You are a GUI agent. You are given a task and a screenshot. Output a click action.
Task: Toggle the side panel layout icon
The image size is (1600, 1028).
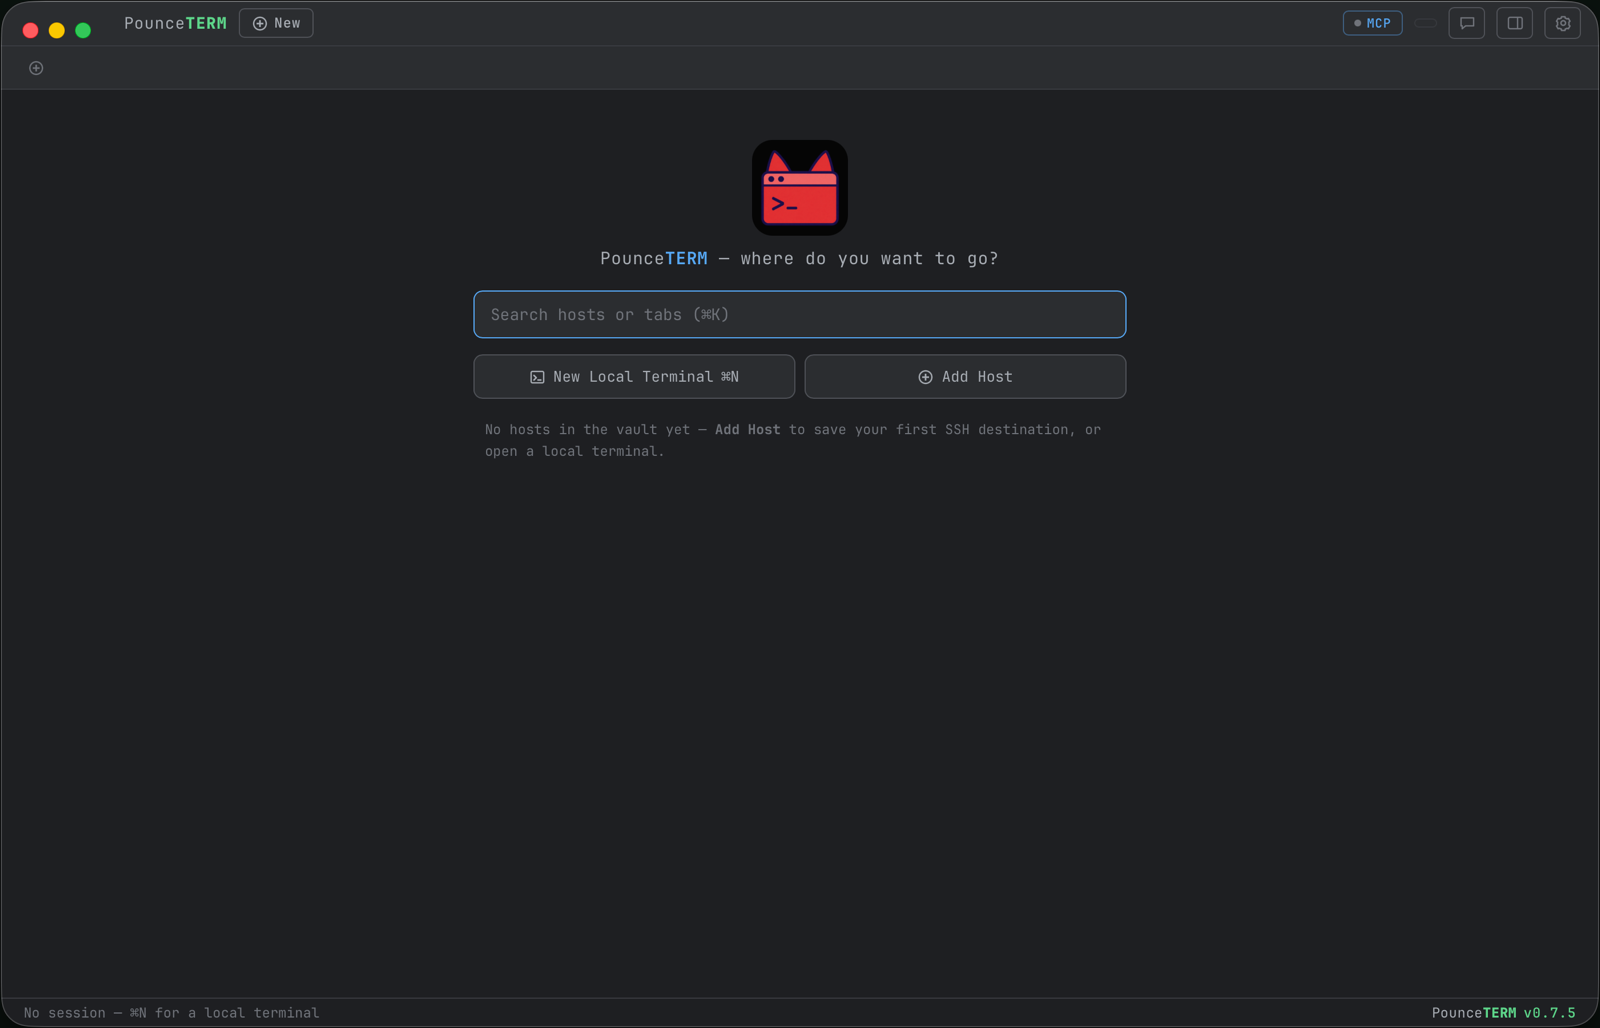[x=1515, y=23]
